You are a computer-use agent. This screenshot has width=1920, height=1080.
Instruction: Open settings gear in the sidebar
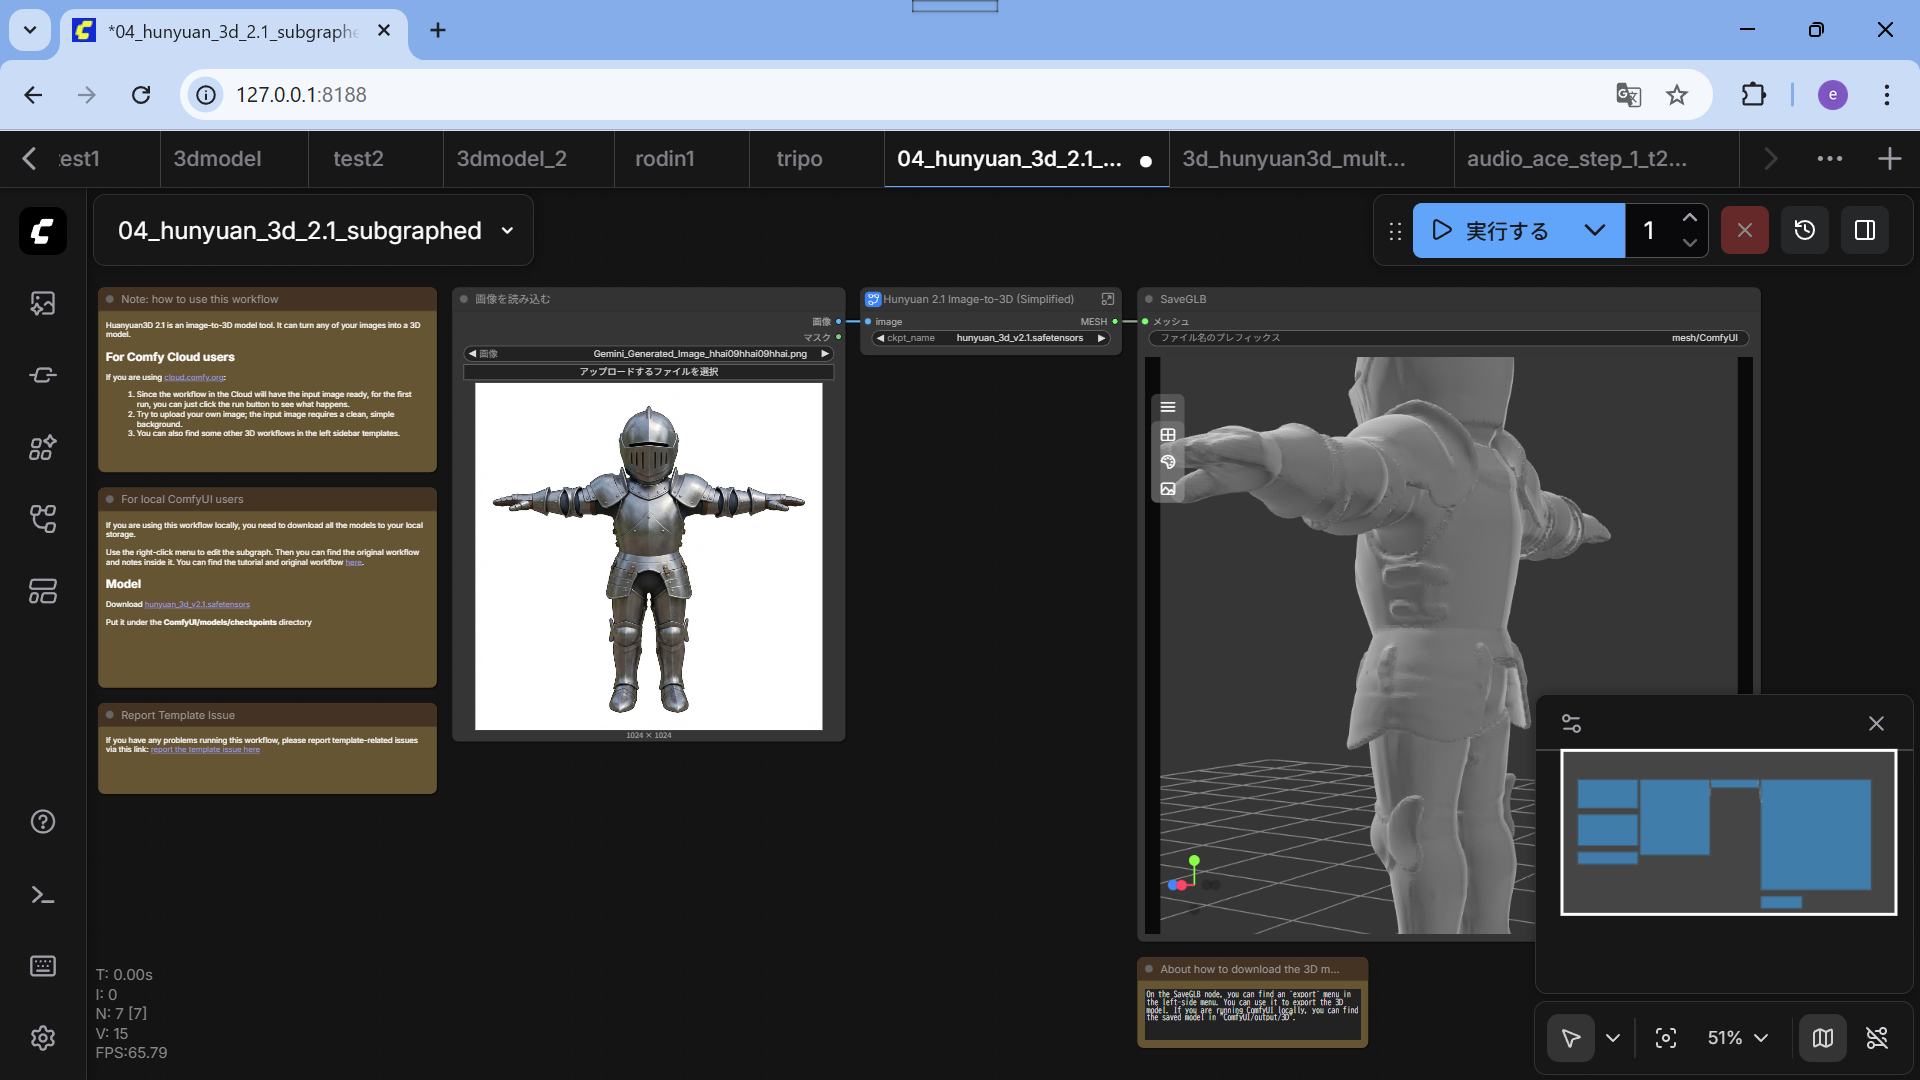(x=42, y=1038)
